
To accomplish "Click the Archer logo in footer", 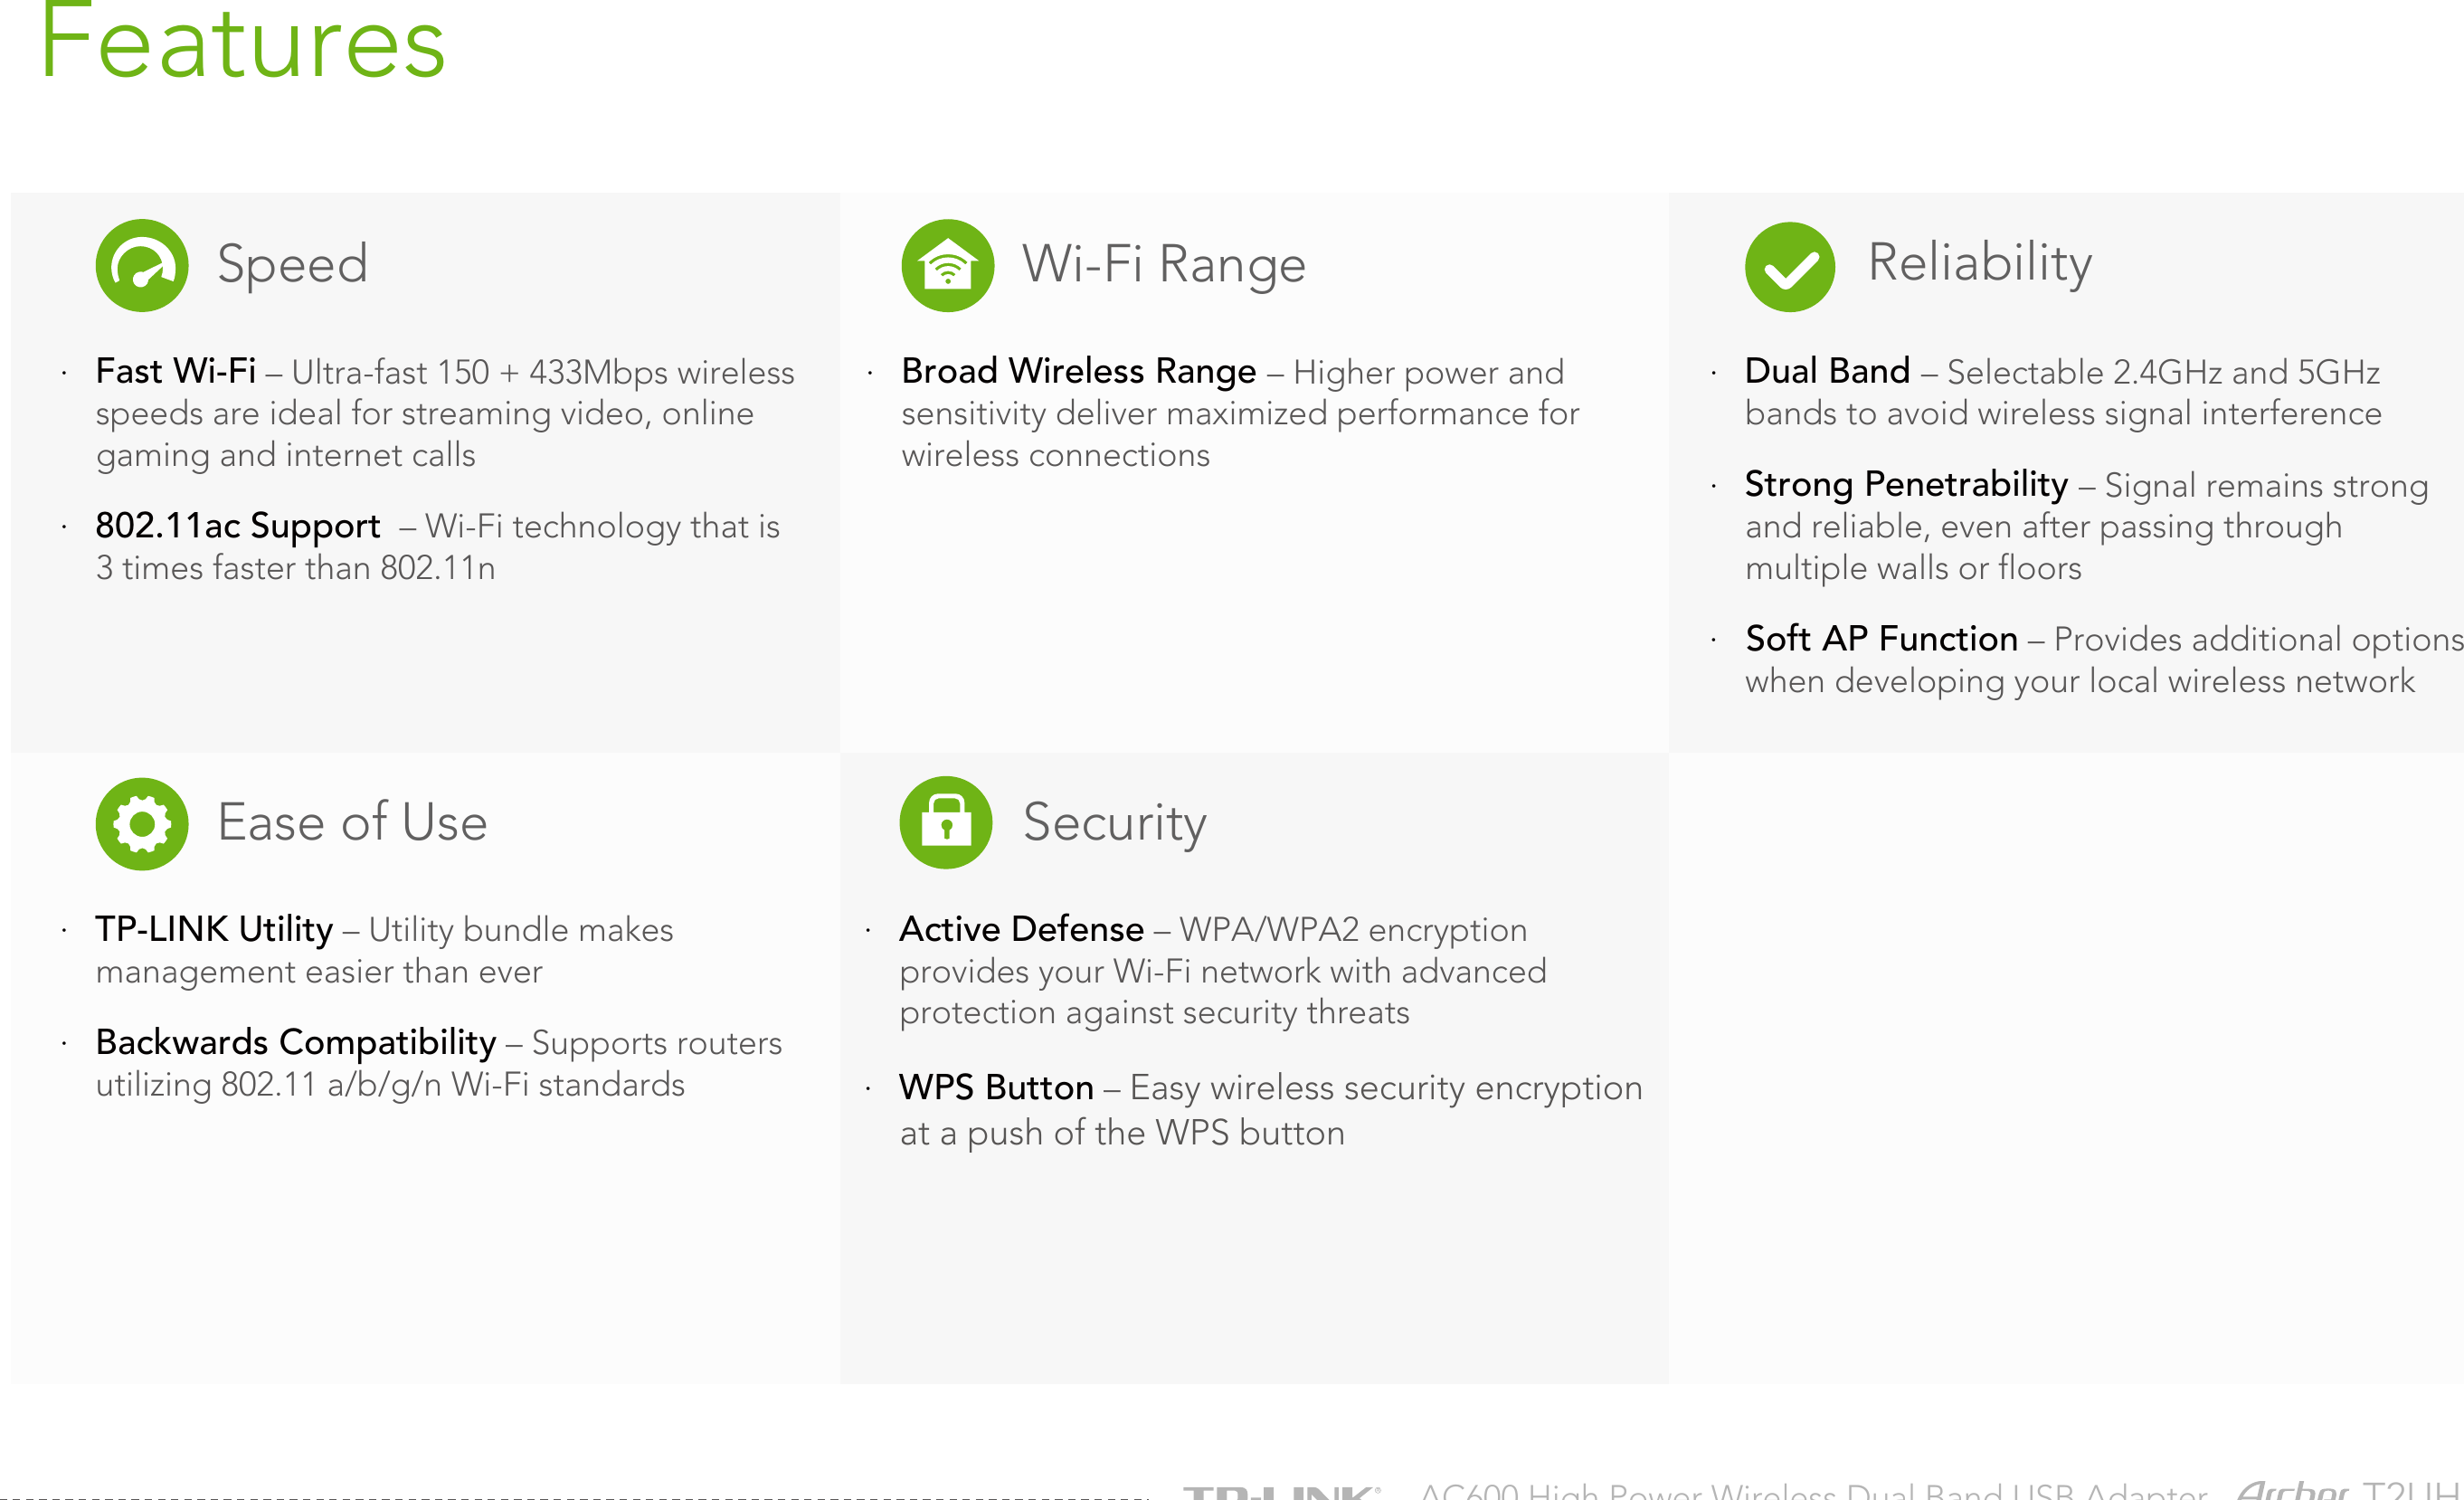I will [2292, 1490].
